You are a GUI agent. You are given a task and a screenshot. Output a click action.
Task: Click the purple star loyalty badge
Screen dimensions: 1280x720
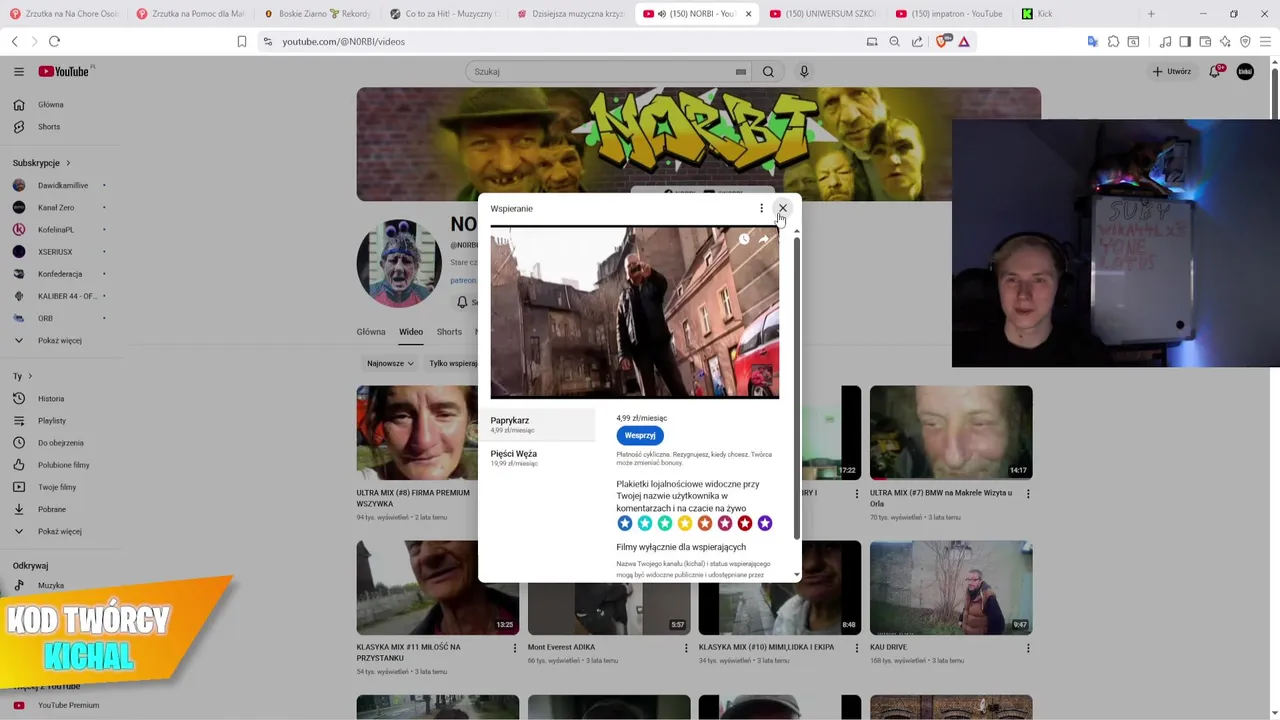coord(765,523)
